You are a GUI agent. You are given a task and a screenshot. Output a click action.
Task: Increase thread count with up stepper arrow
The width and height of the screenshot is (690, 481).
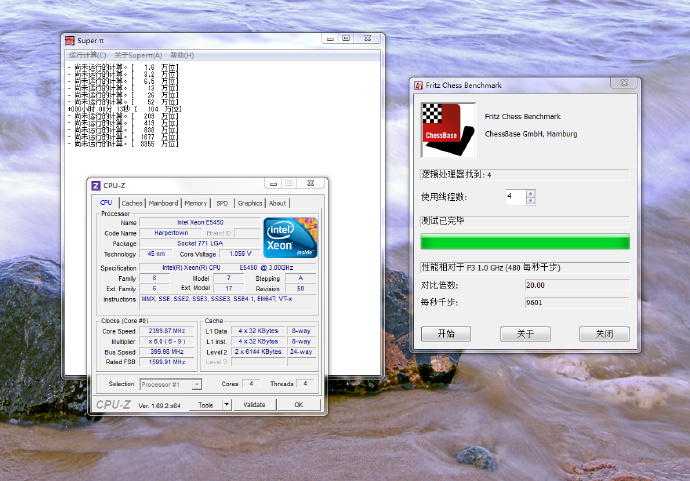[x=530, y=193]
